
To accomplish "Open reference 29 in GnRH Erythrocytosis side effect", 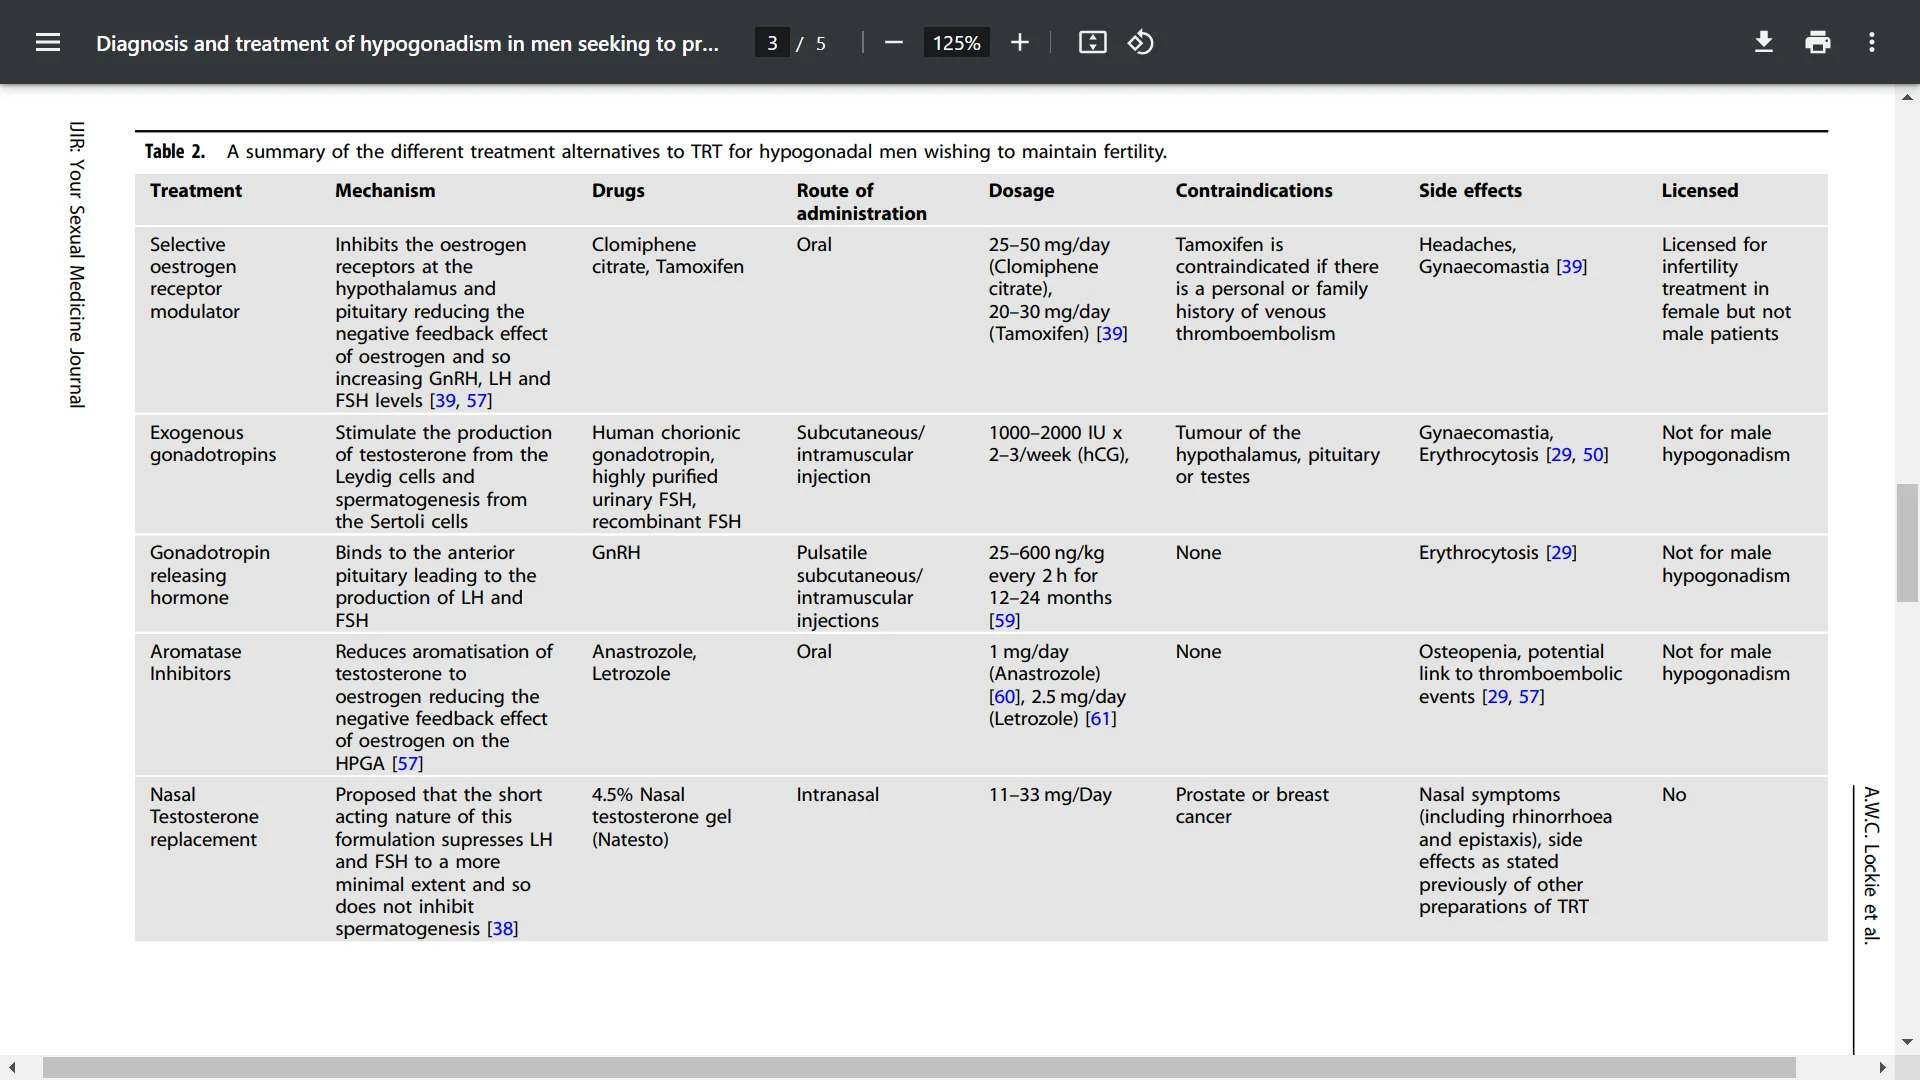I will [x=1561, y=553].
